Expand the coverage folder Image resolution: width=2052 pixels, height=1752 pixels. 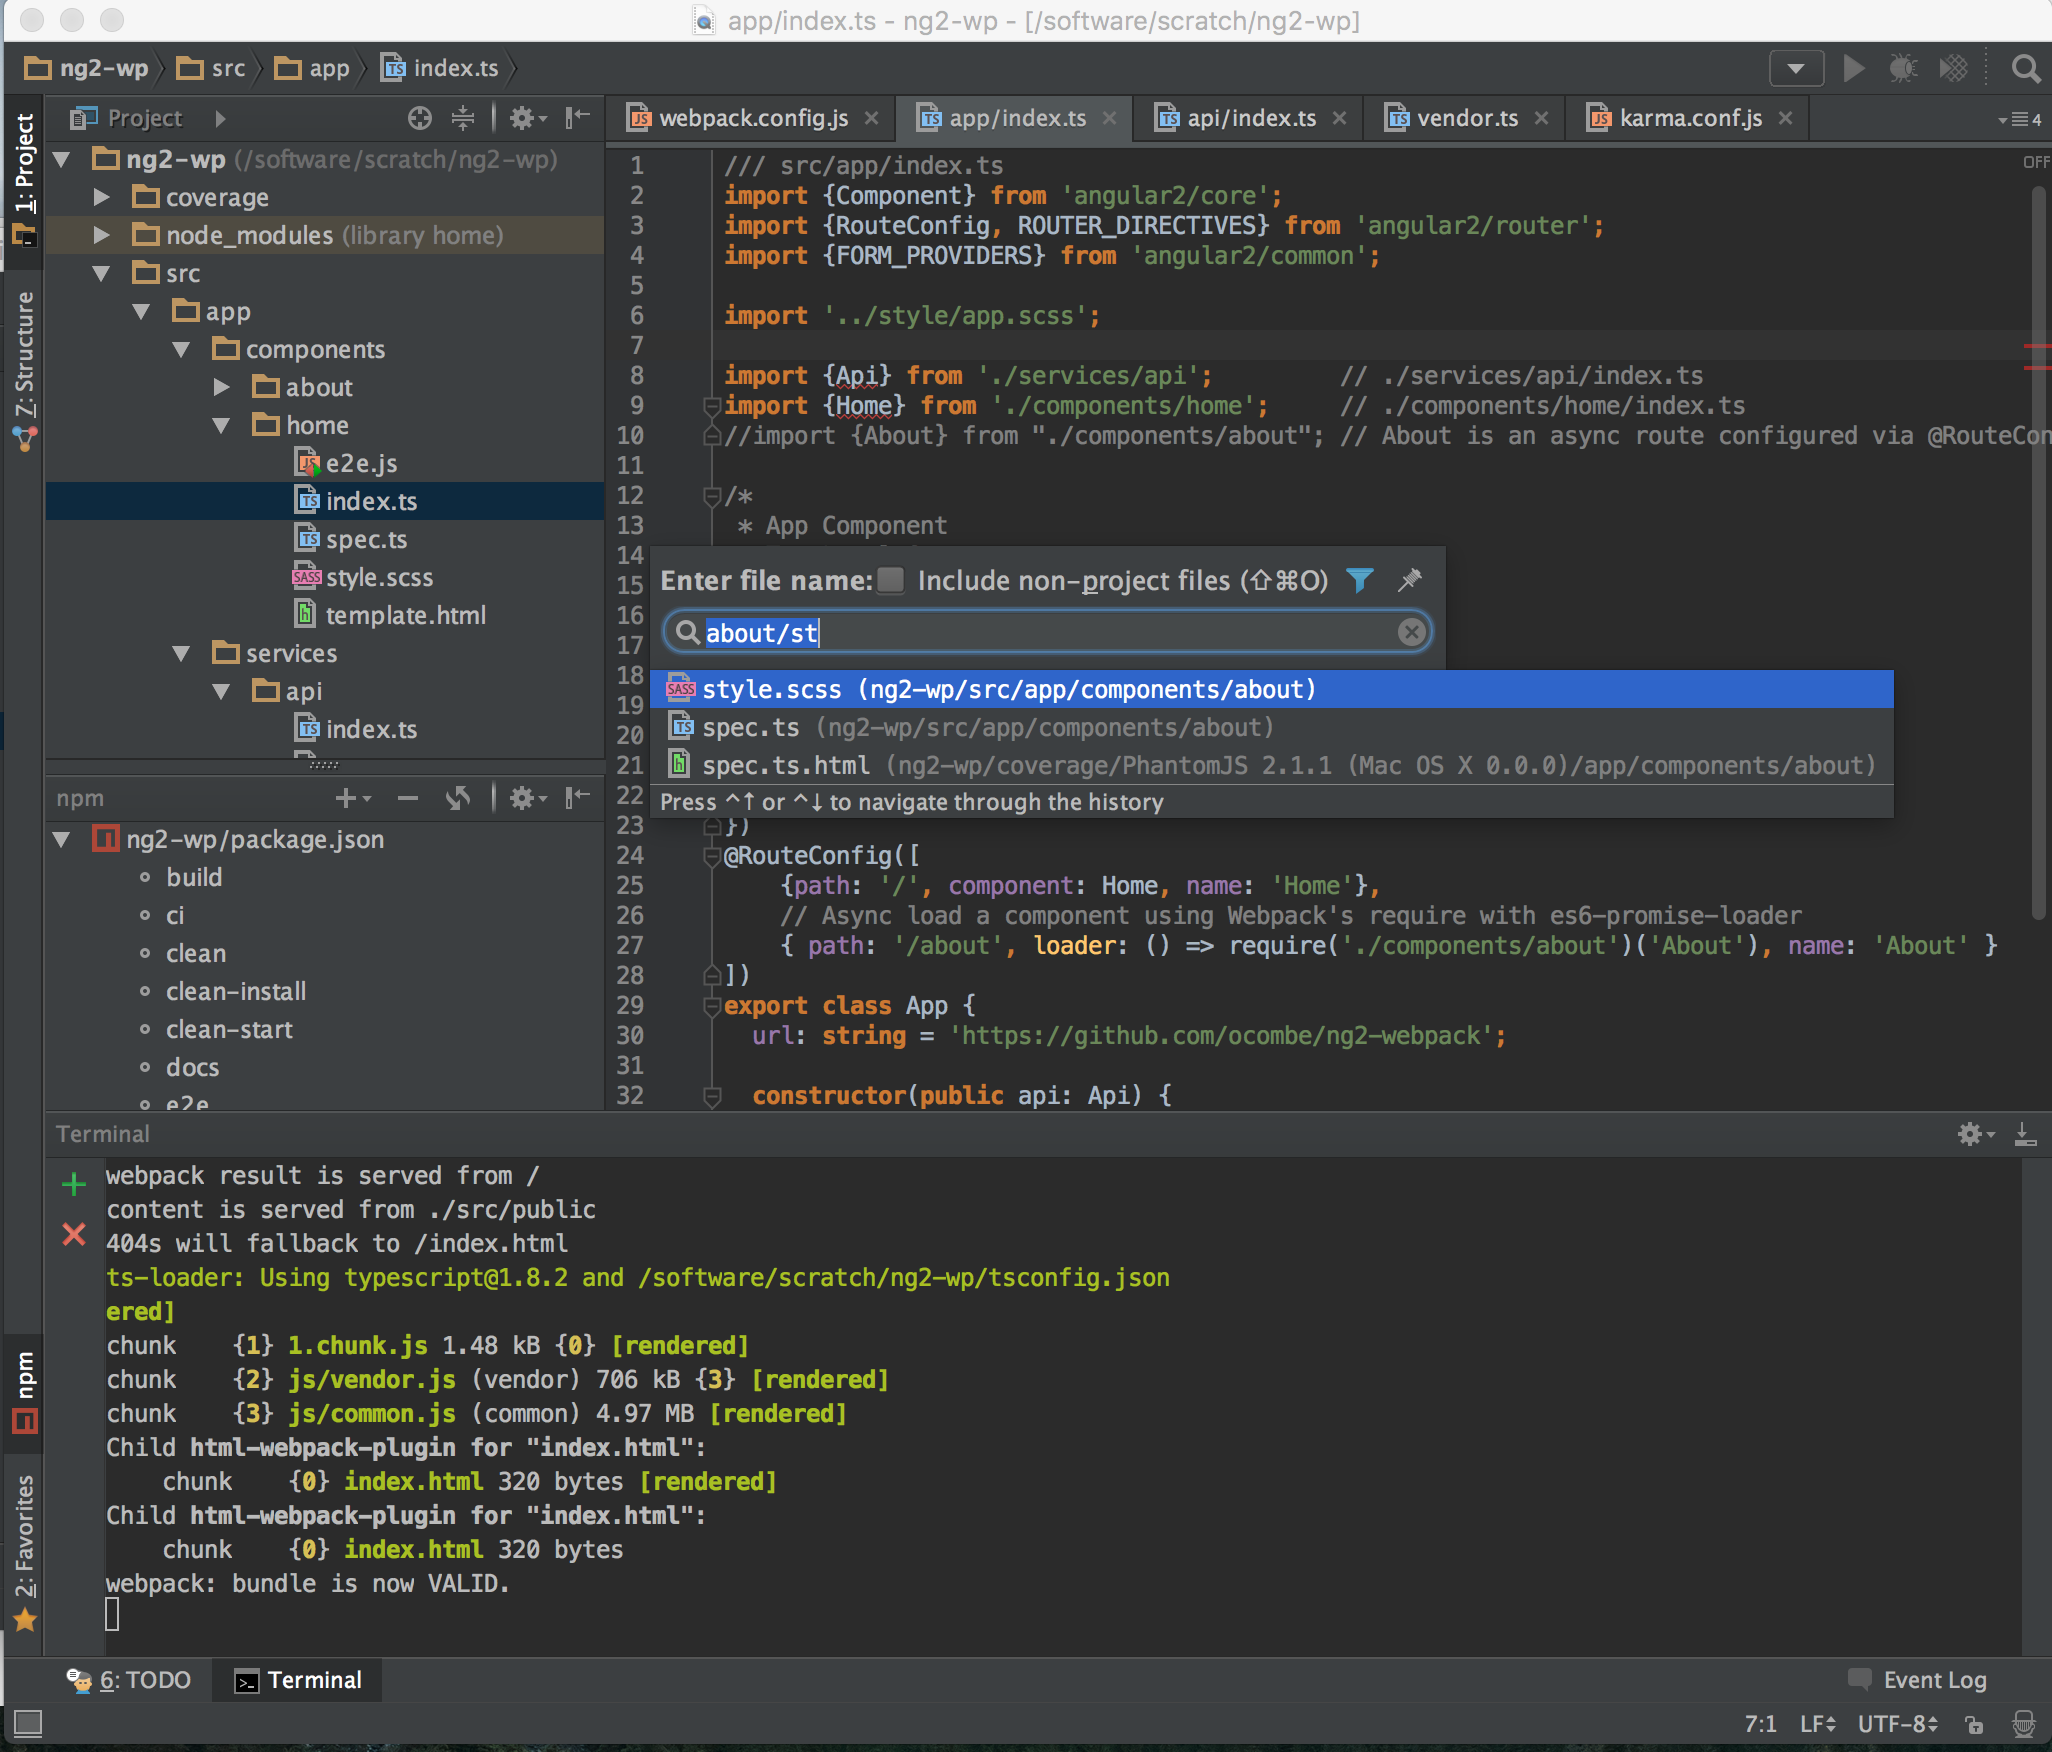coord(101,197)
